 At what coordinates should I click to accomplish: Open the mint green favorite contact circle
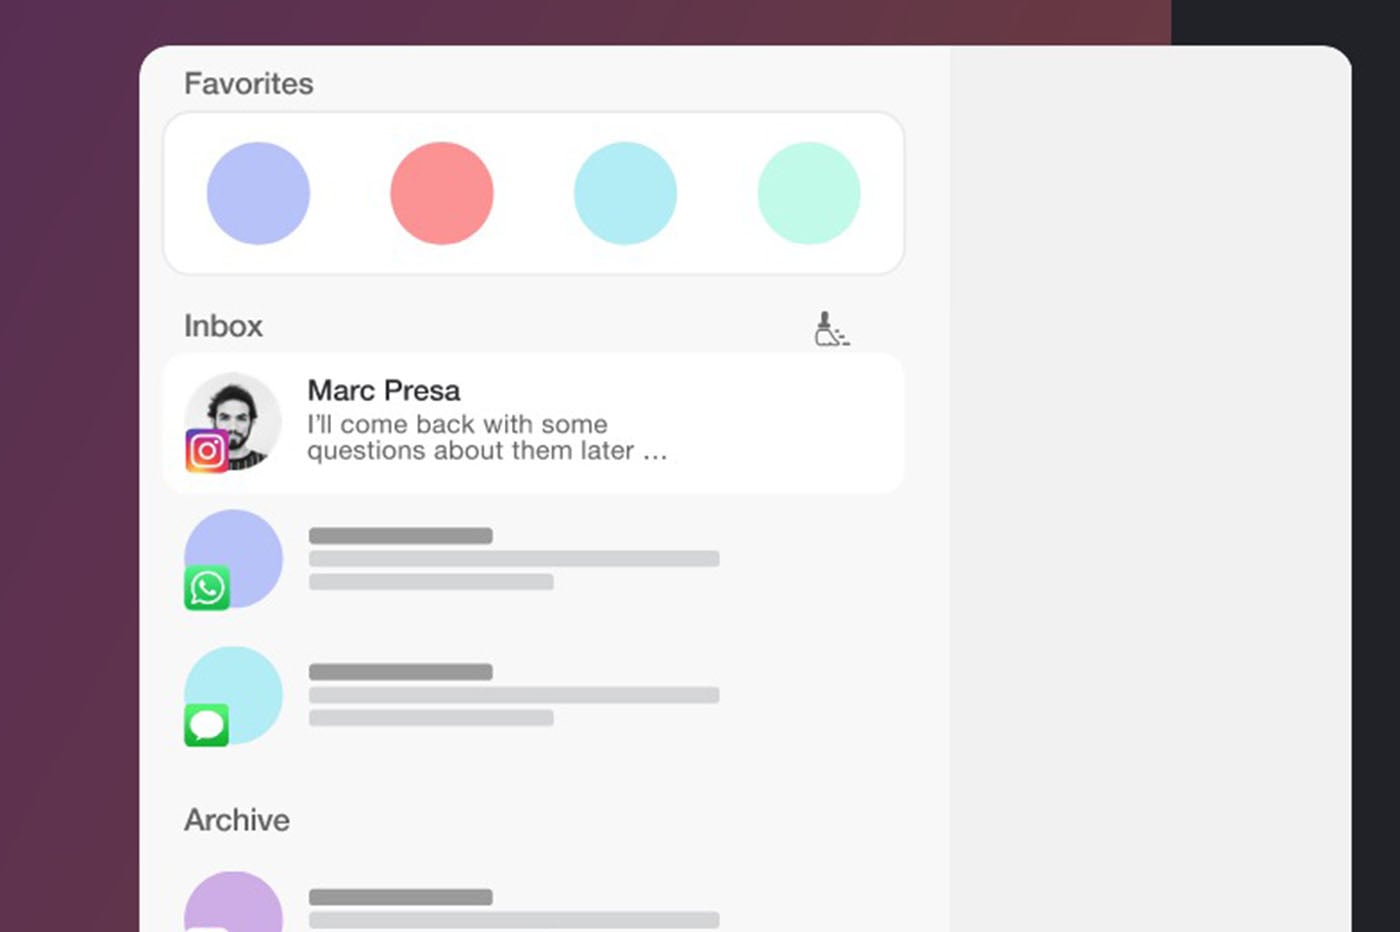point(809,193)
